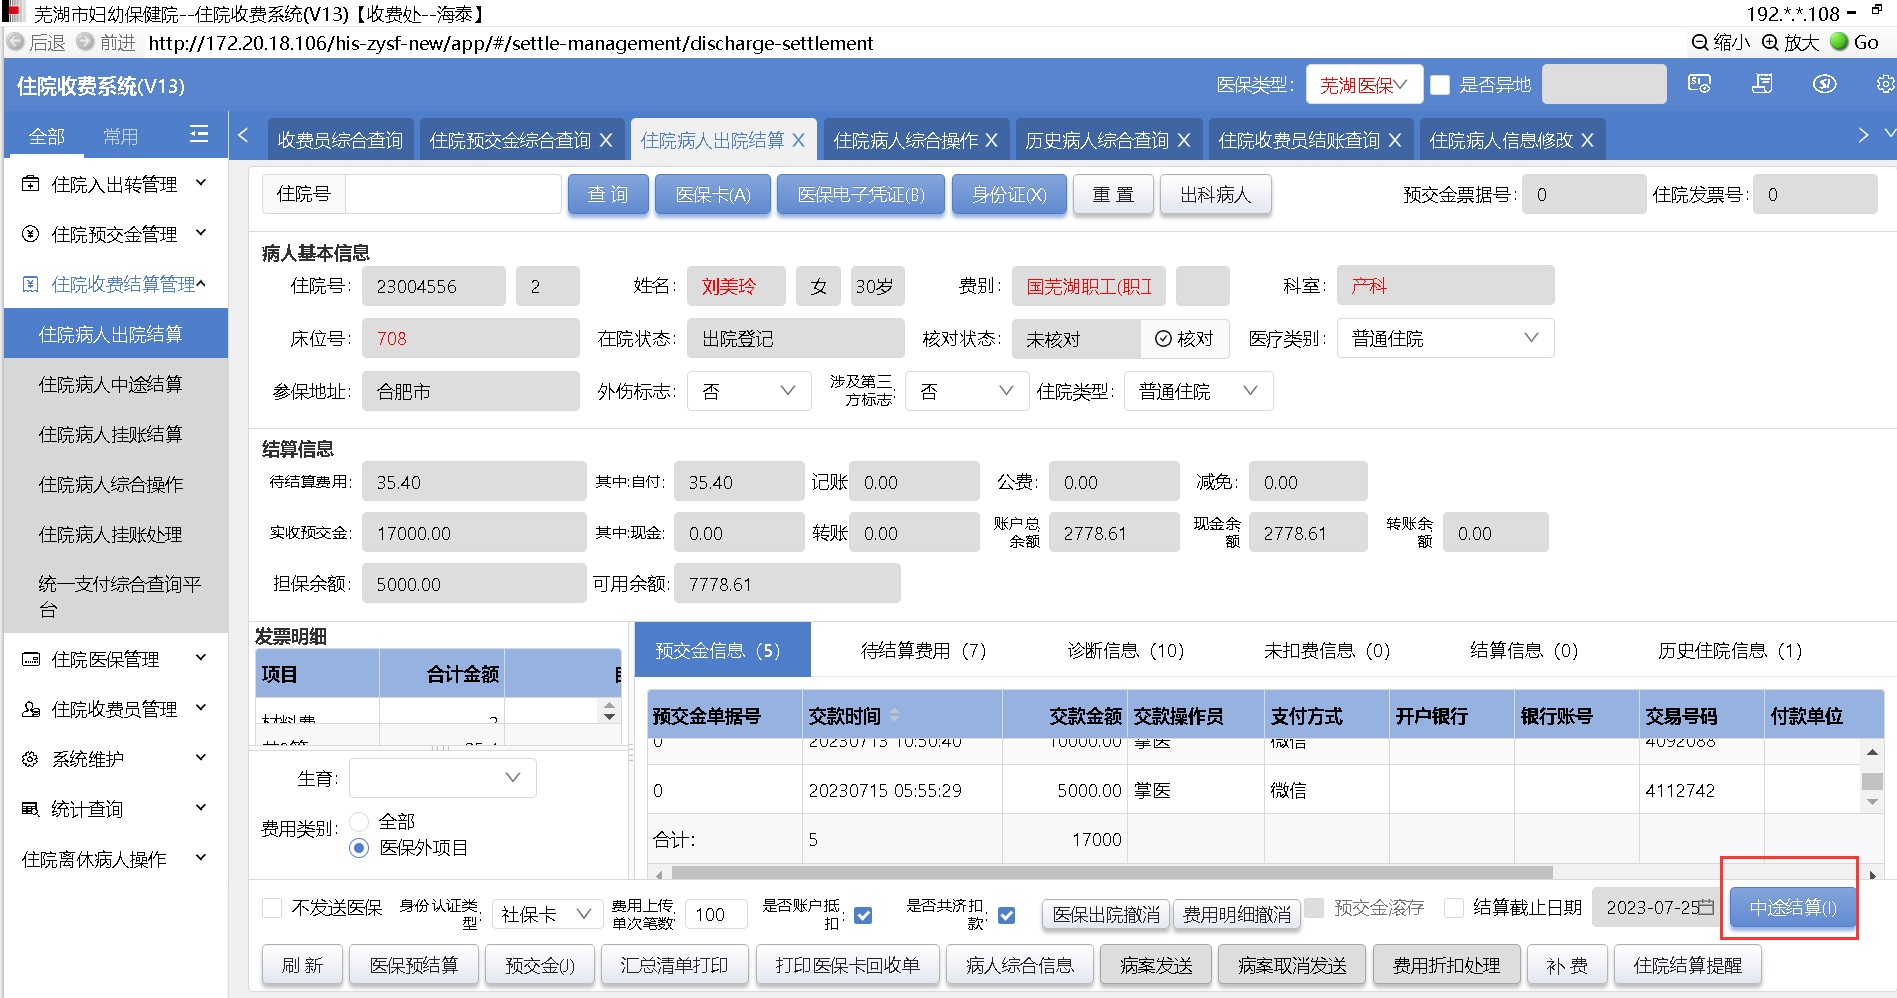Open the 外伤标志 dropdown
The width and height of the screenshot is (1897, 998).
coord(749,391)
